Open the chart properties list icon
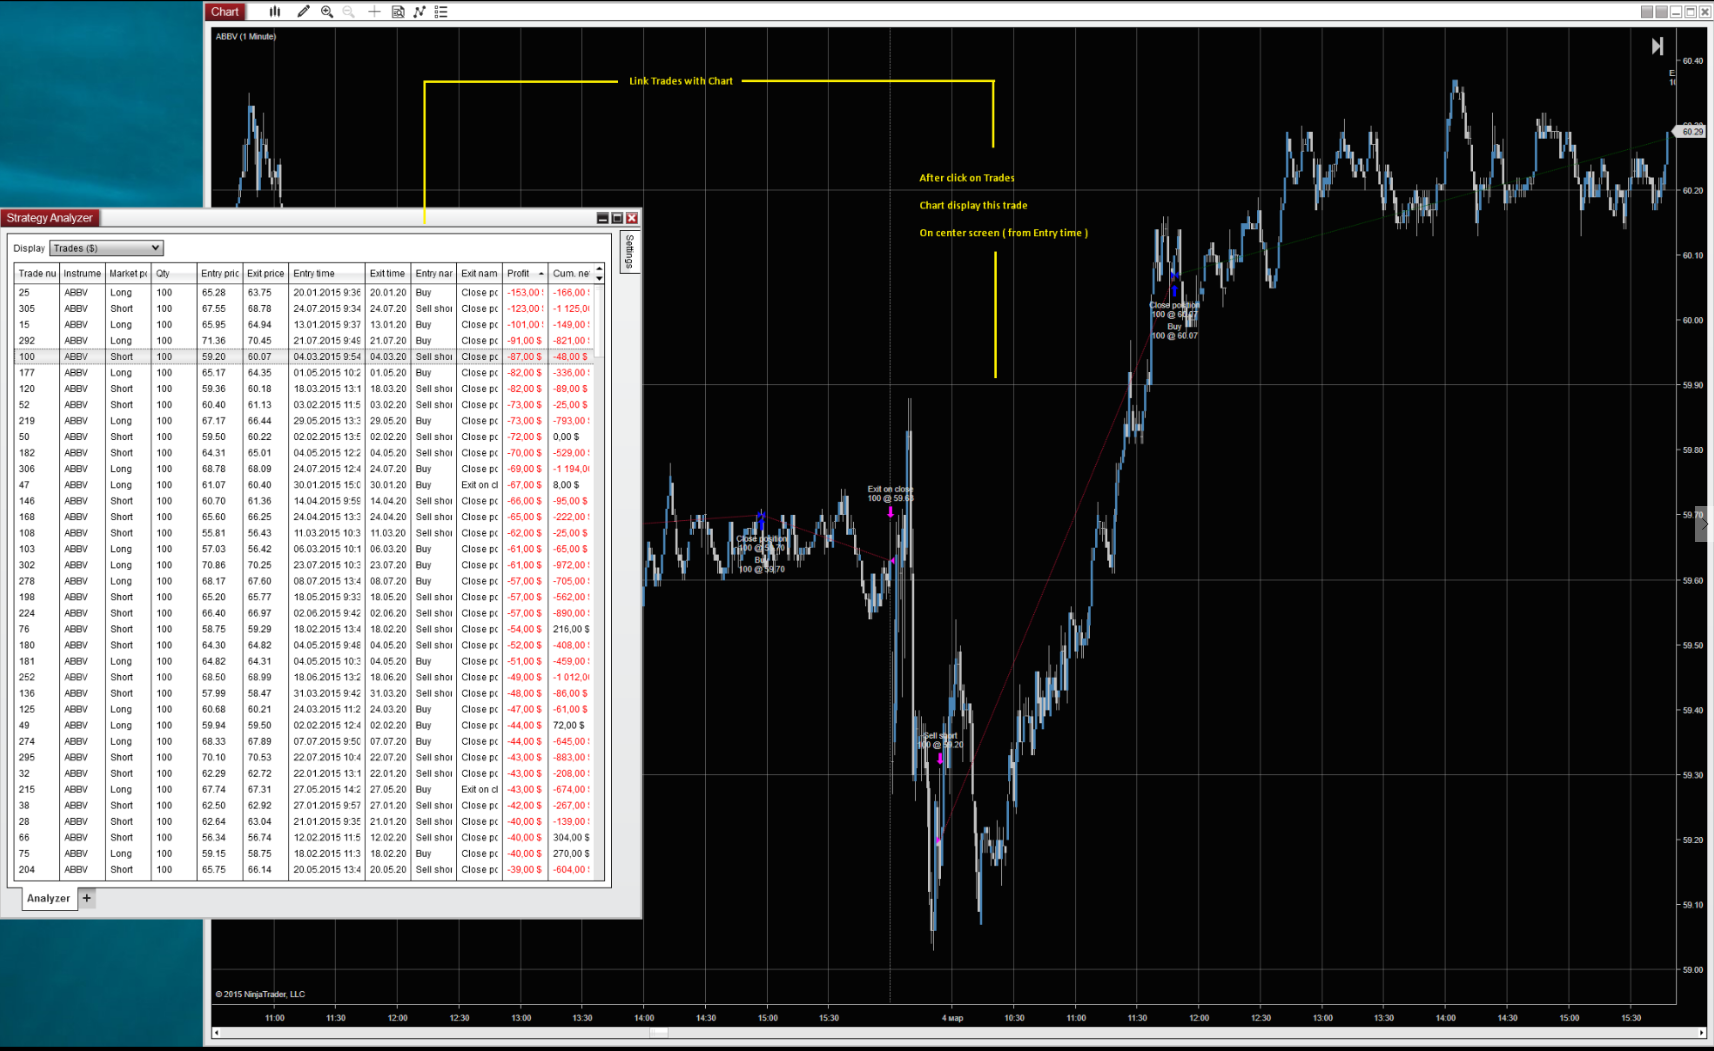Image resolution: width=1714 pixels, height=1051 pixels. [441, 12]
